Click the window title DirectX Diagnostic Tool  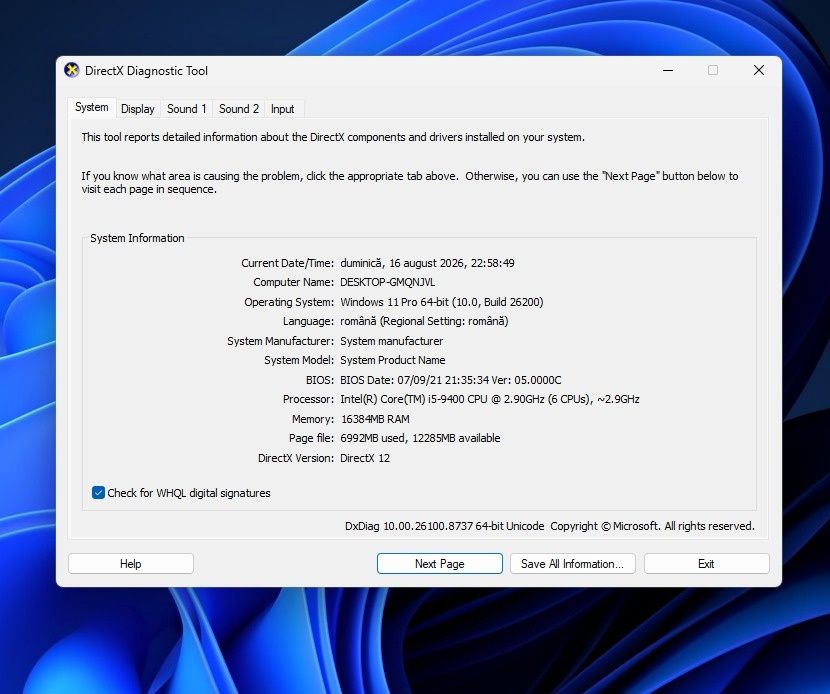click(x=146, y=71)
